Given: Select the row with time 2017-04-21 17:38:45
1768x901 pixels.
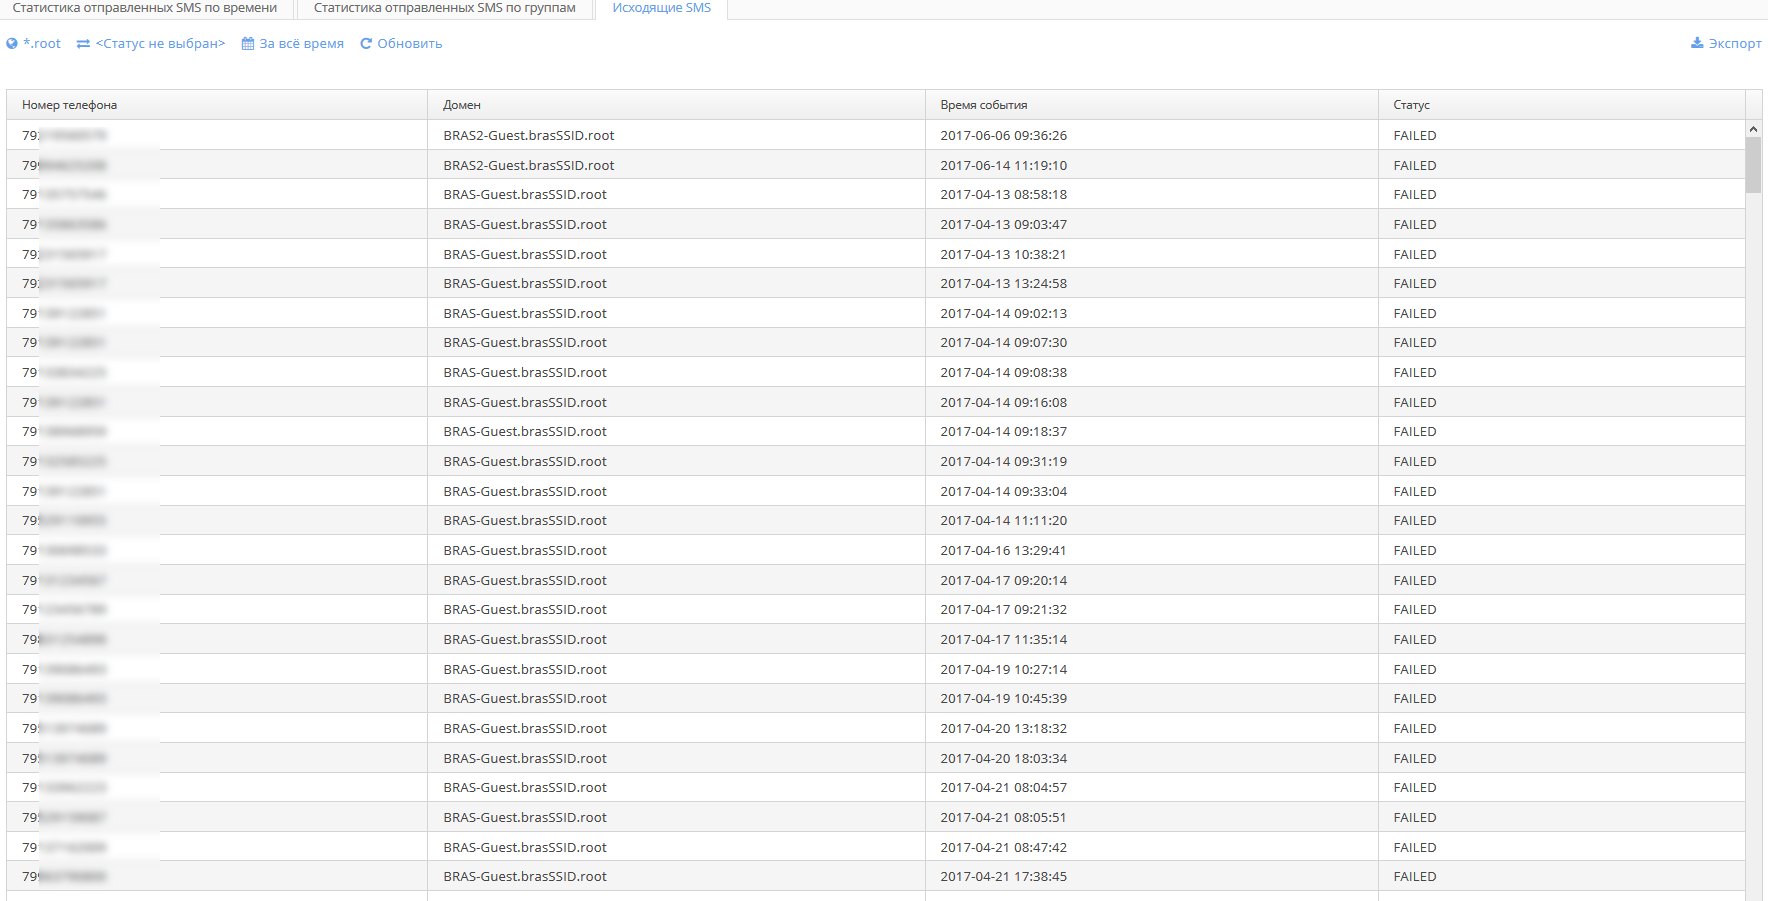Looking at the screenshot, I should [1003, 877].
